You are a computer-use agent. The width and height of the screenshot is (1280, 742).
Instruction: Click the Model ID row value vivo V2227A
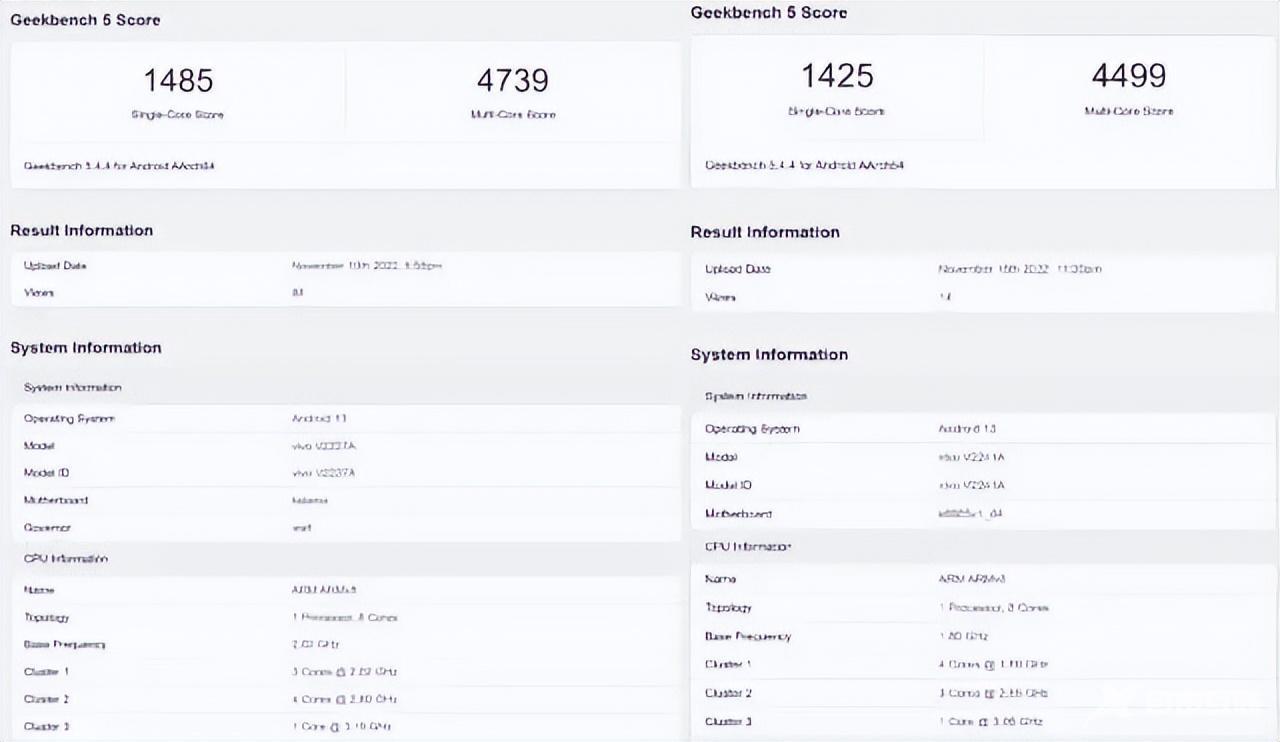point(324,473)
